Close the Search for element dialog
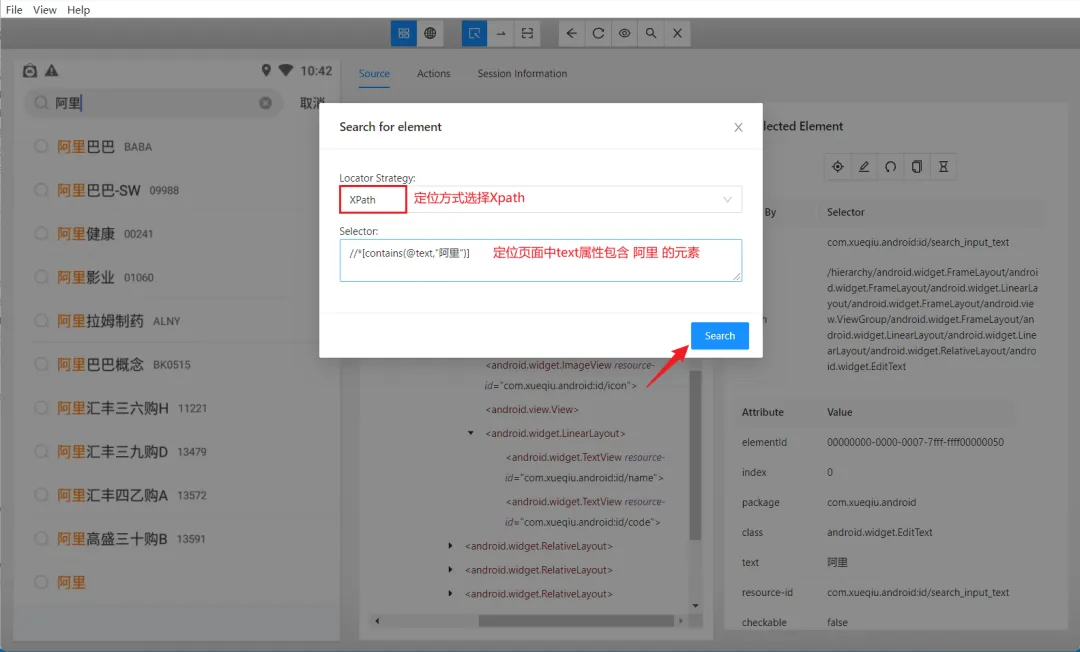Viewport: 1080px width, 652px height. point(738,127)
